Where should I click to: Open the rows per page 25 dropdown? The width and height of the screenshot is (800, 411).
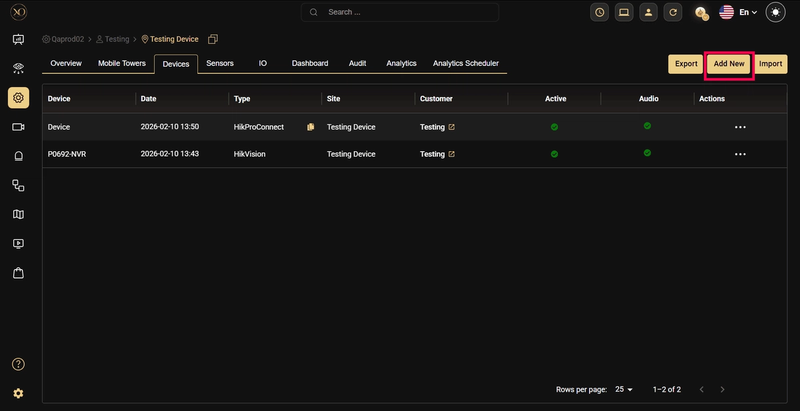point(623,389)
